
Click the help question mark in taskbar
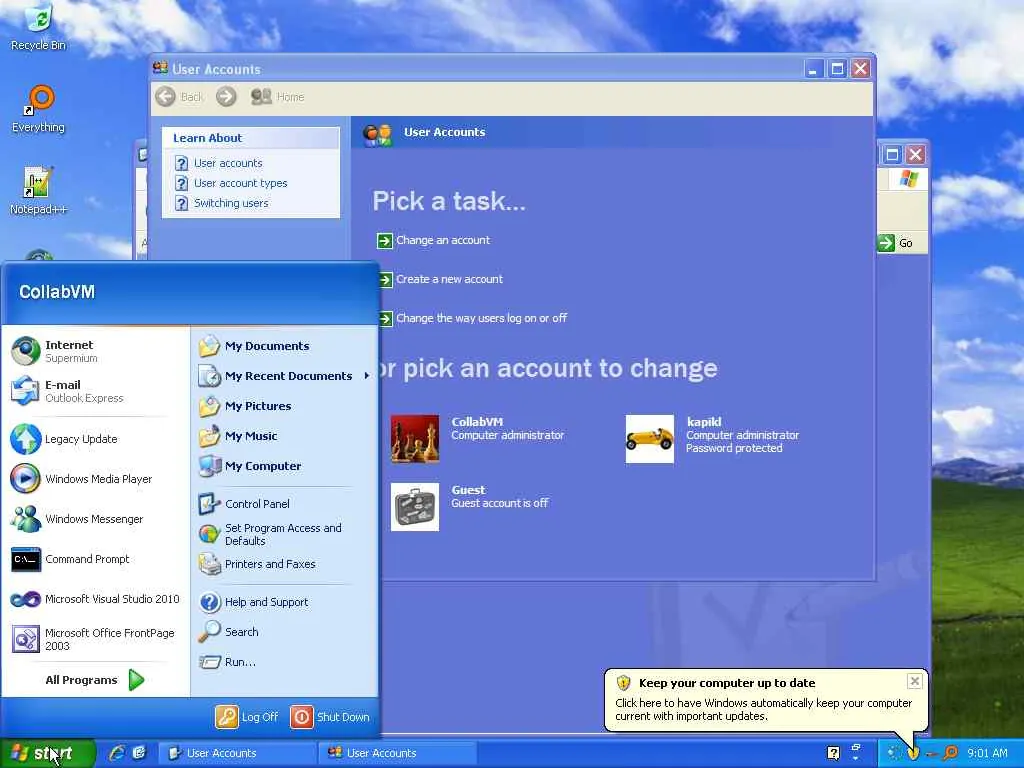point(833,754)
